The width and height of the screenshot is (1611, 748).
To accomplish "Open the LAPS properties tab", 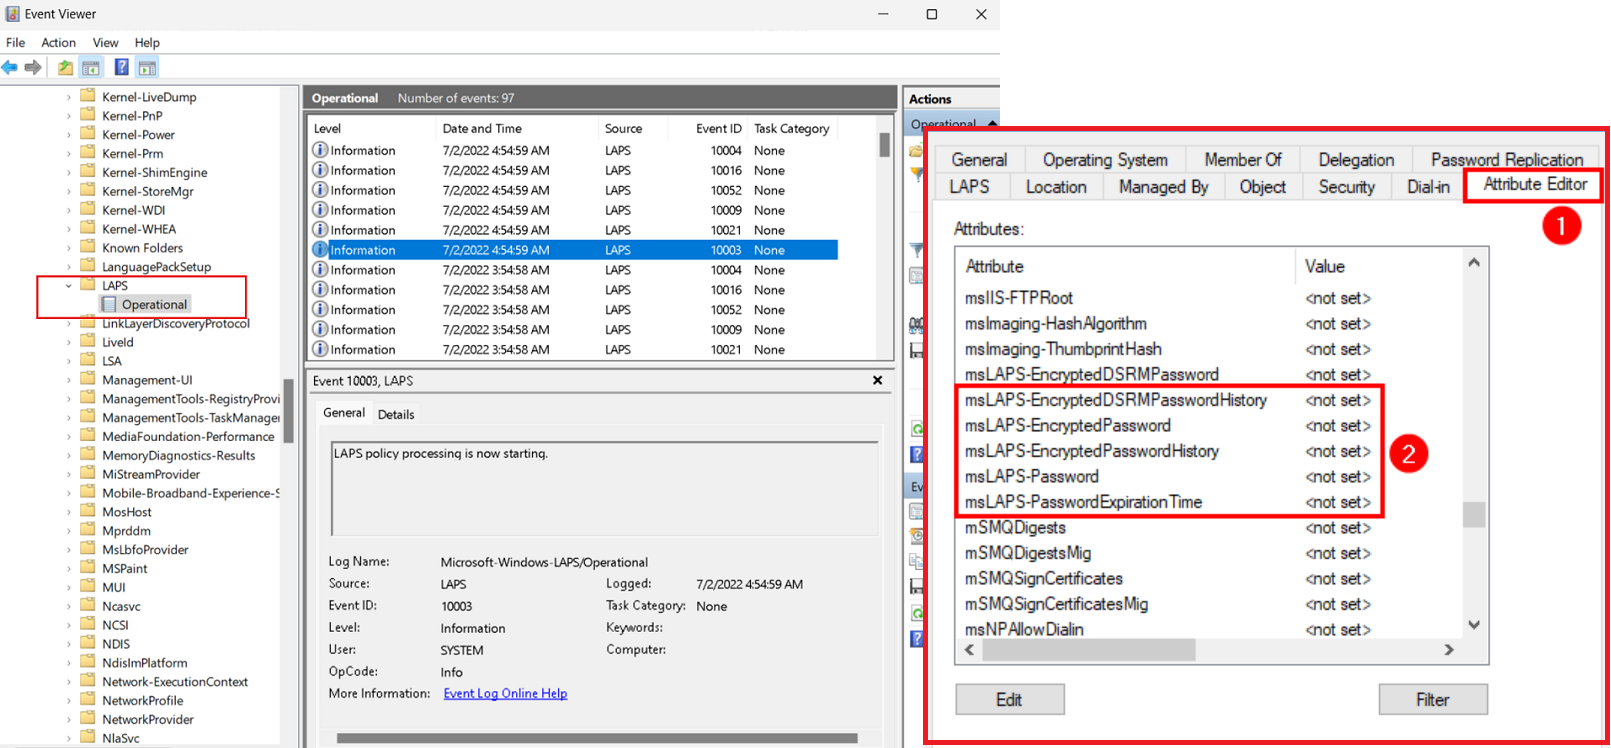I will tap(969, 187).
